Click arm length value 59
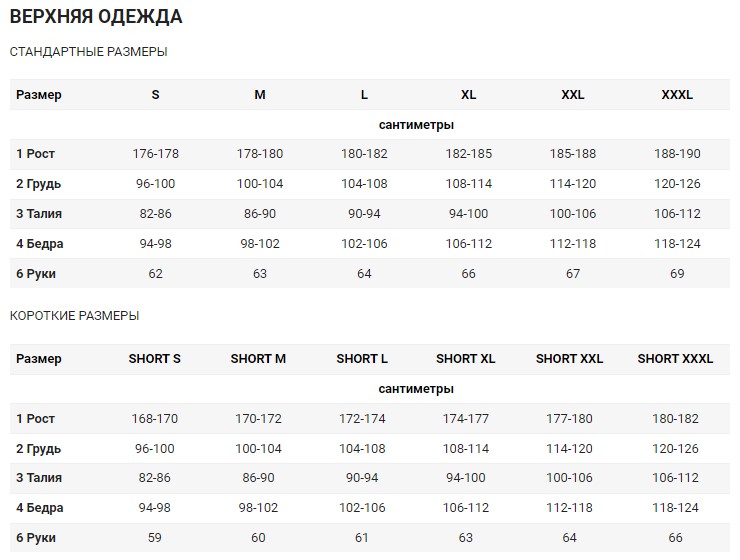This screenshot has width=740, height=560. (155, 538)
